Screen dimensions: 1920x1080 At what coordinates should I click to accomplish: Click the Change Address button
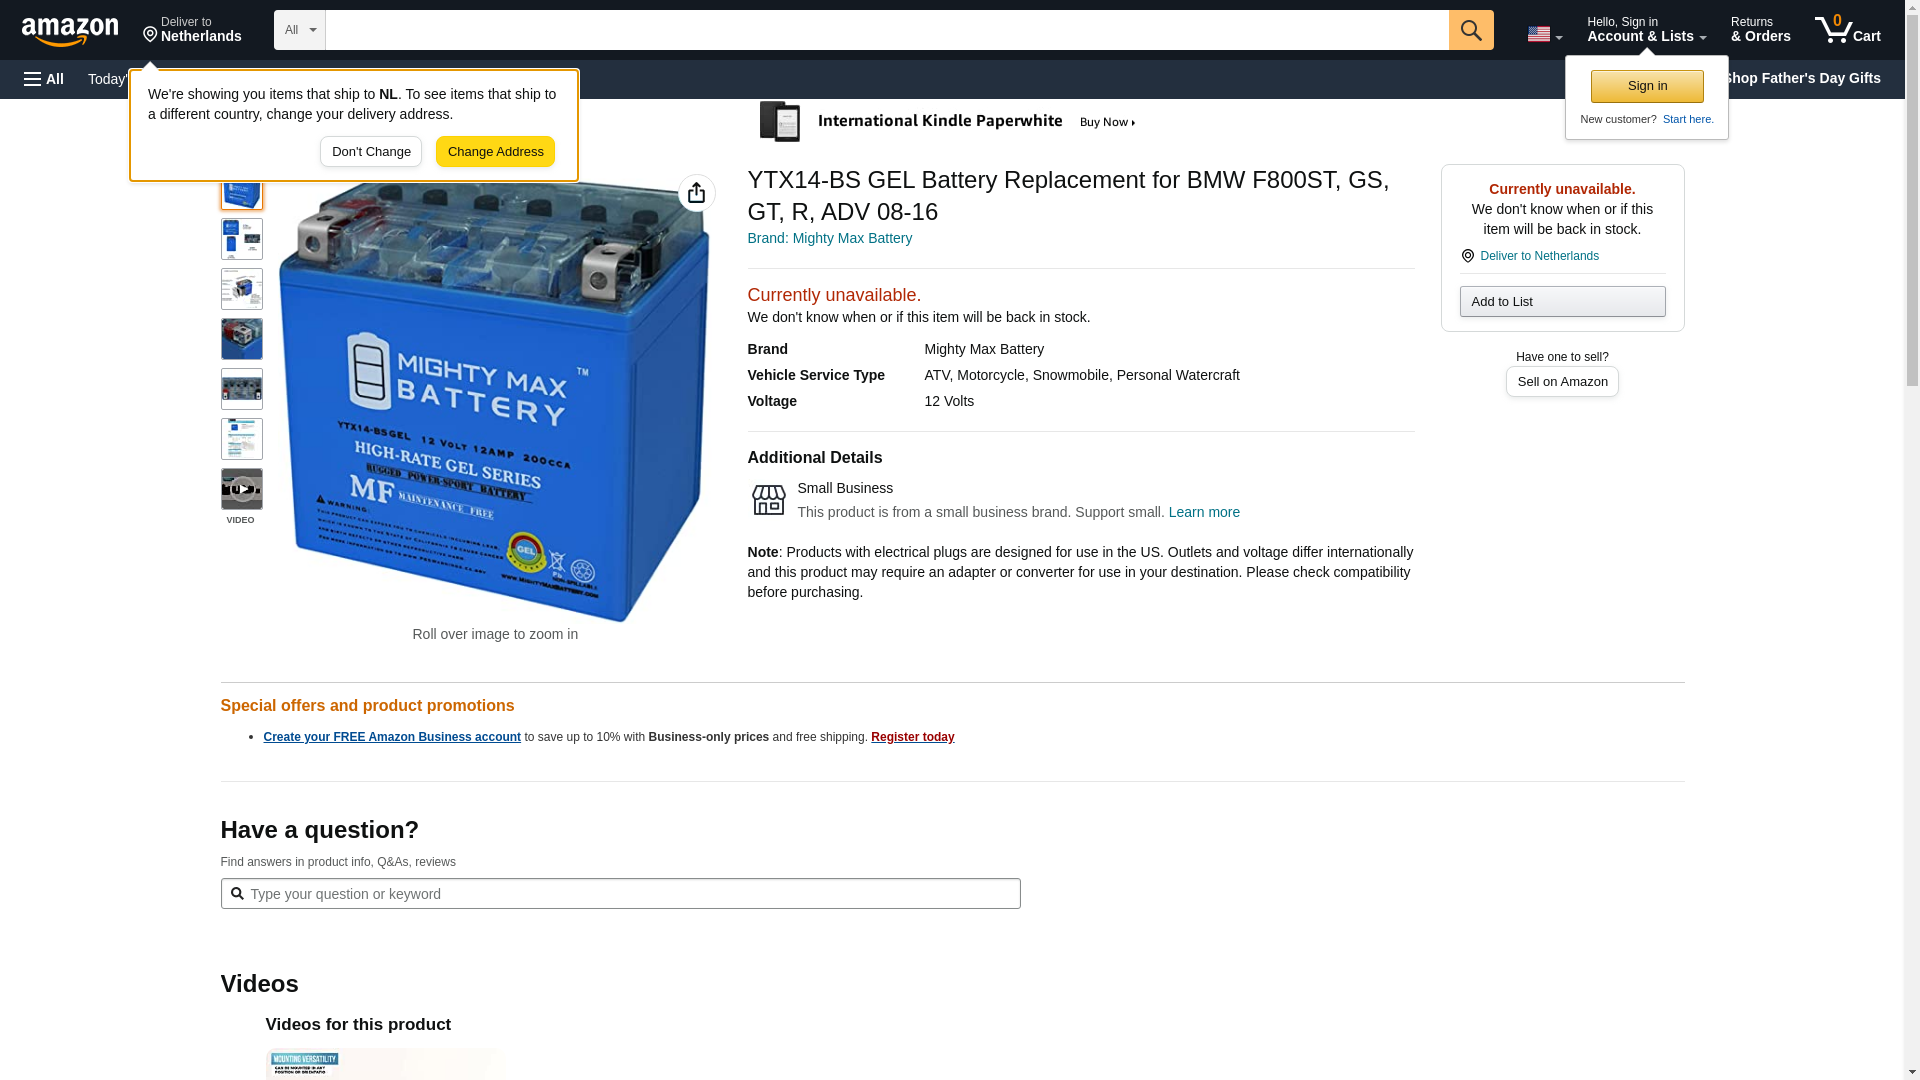[x=495, y=152]
